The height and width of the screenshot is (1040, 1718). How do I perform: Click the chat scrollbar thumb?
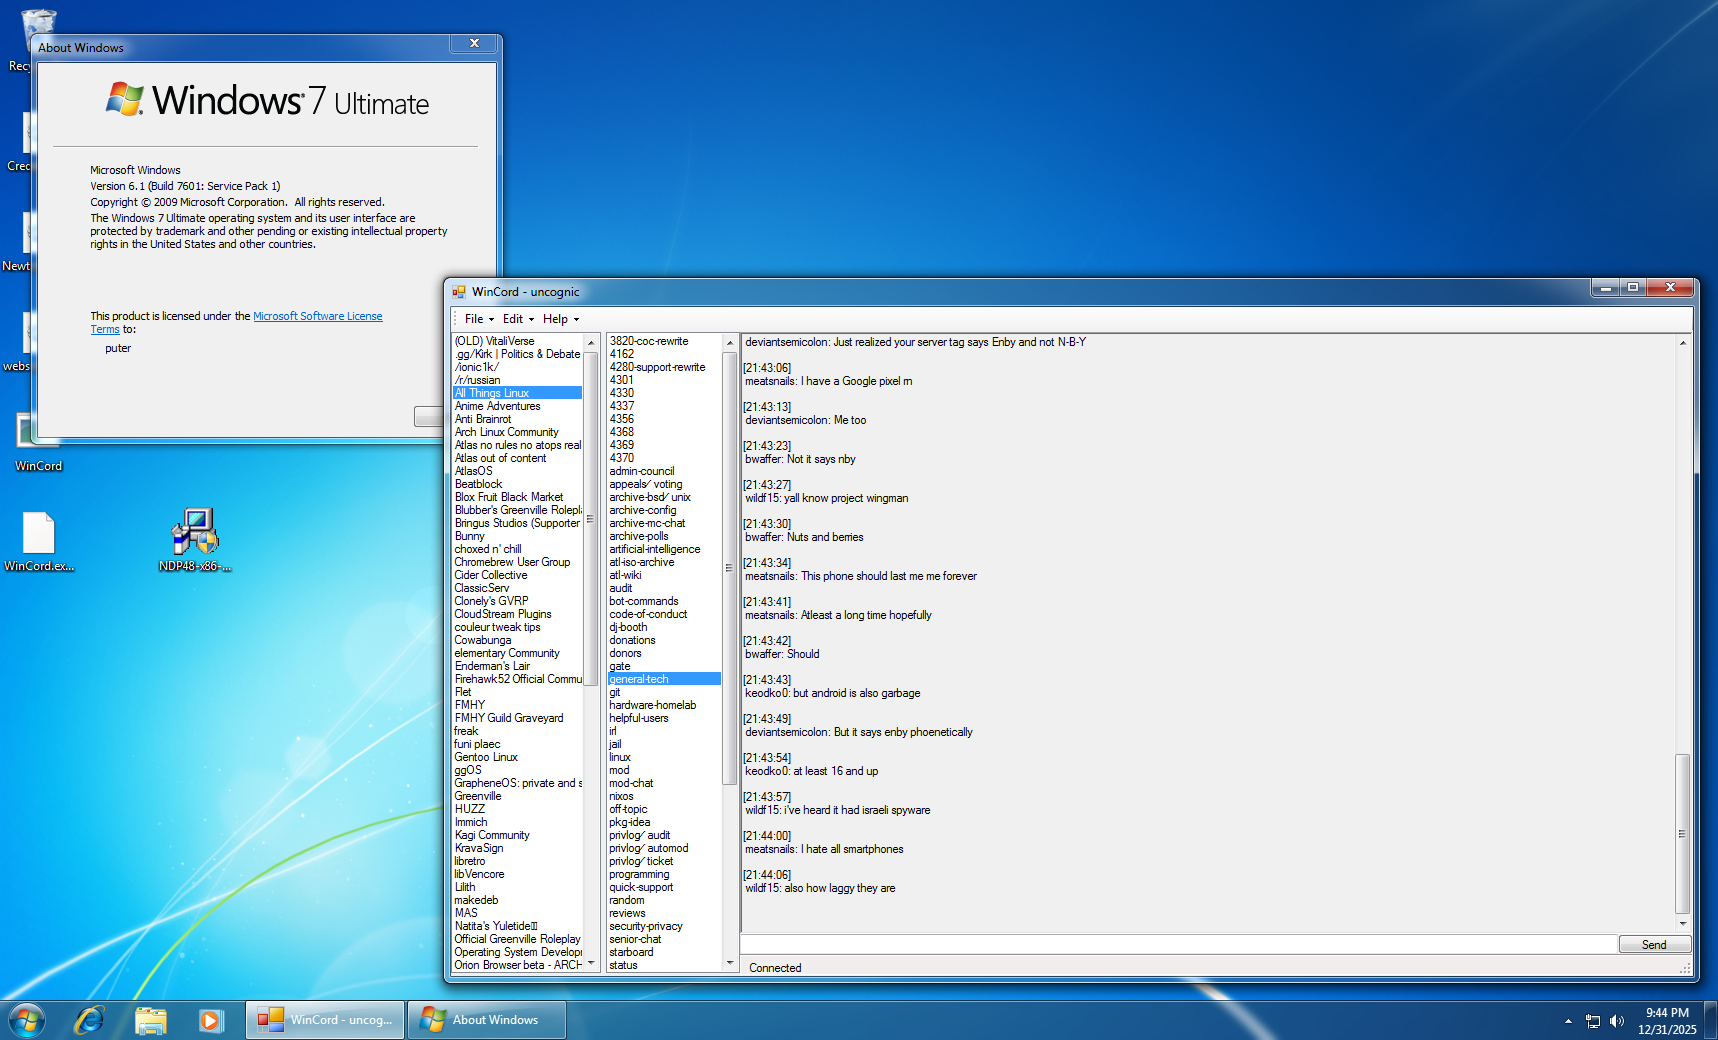tap(1683, 834)
